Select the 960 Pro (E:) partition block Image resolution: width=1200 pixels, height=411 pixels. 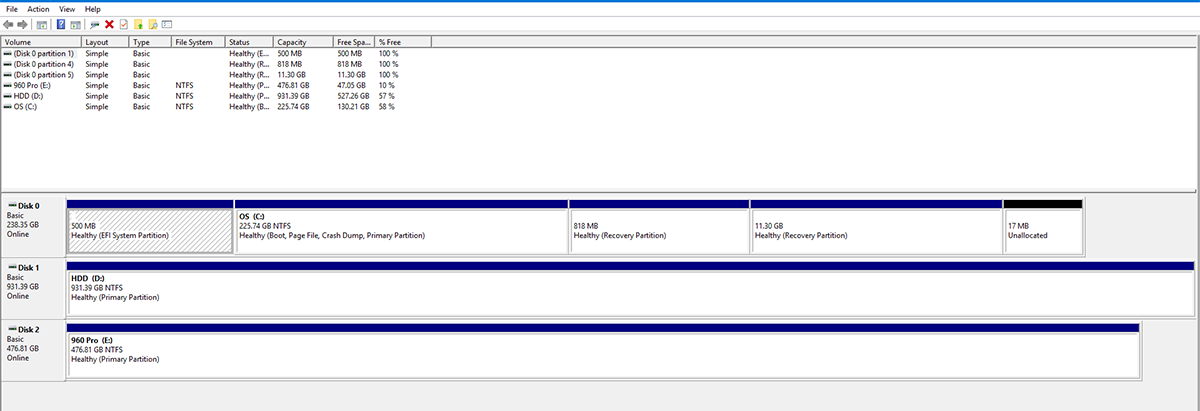click(x=603, y=351)
